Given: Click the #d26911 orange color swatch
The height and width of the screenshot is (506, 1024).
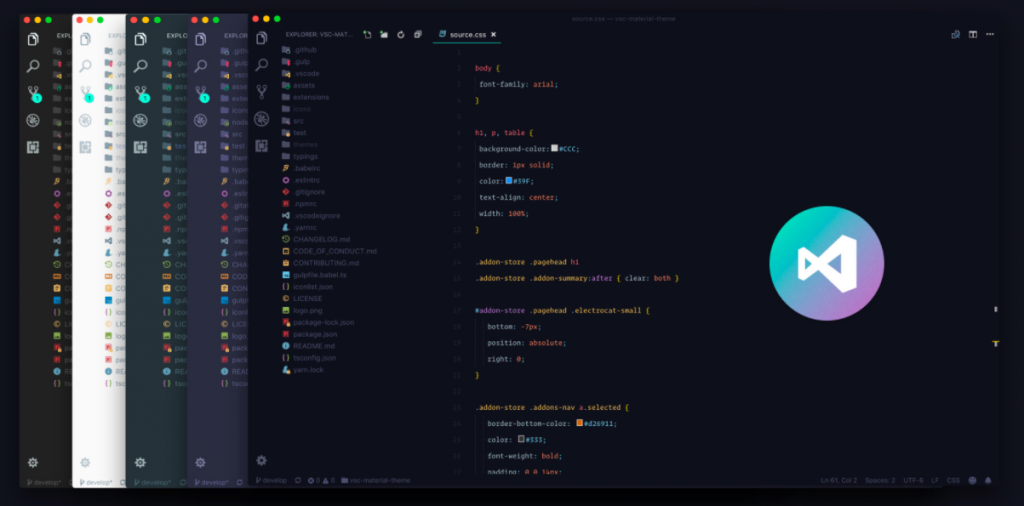Looking at the screenshot, I should [x=579, y=423].
